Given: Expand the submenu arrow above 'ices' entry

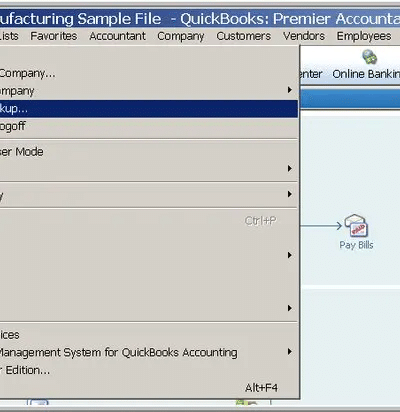Looking at the screenshot, I should [x=290, y=308].
